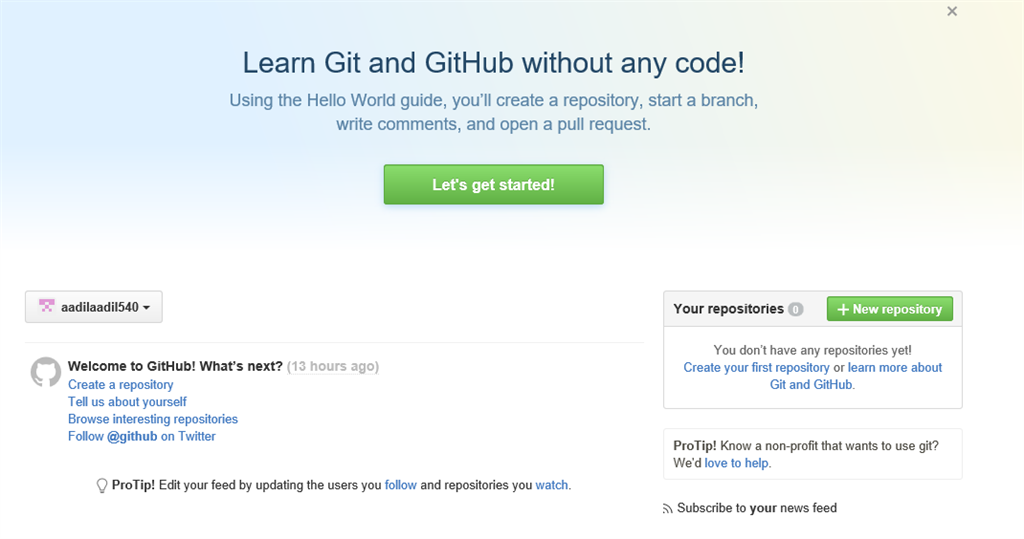Viewport: 1024px width, 539px height.
Task: Subscribe to your news feed link
Action: (x=757, y=508)
